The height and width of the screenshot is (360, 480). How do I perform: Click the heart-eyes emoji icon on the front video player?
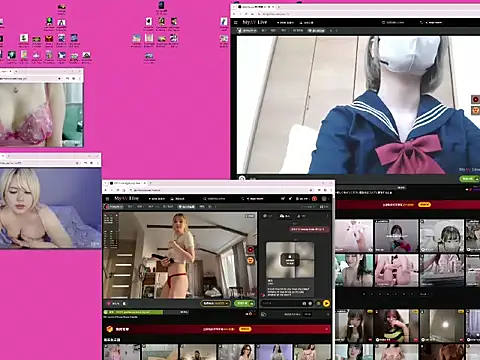(x=251, y=260)
